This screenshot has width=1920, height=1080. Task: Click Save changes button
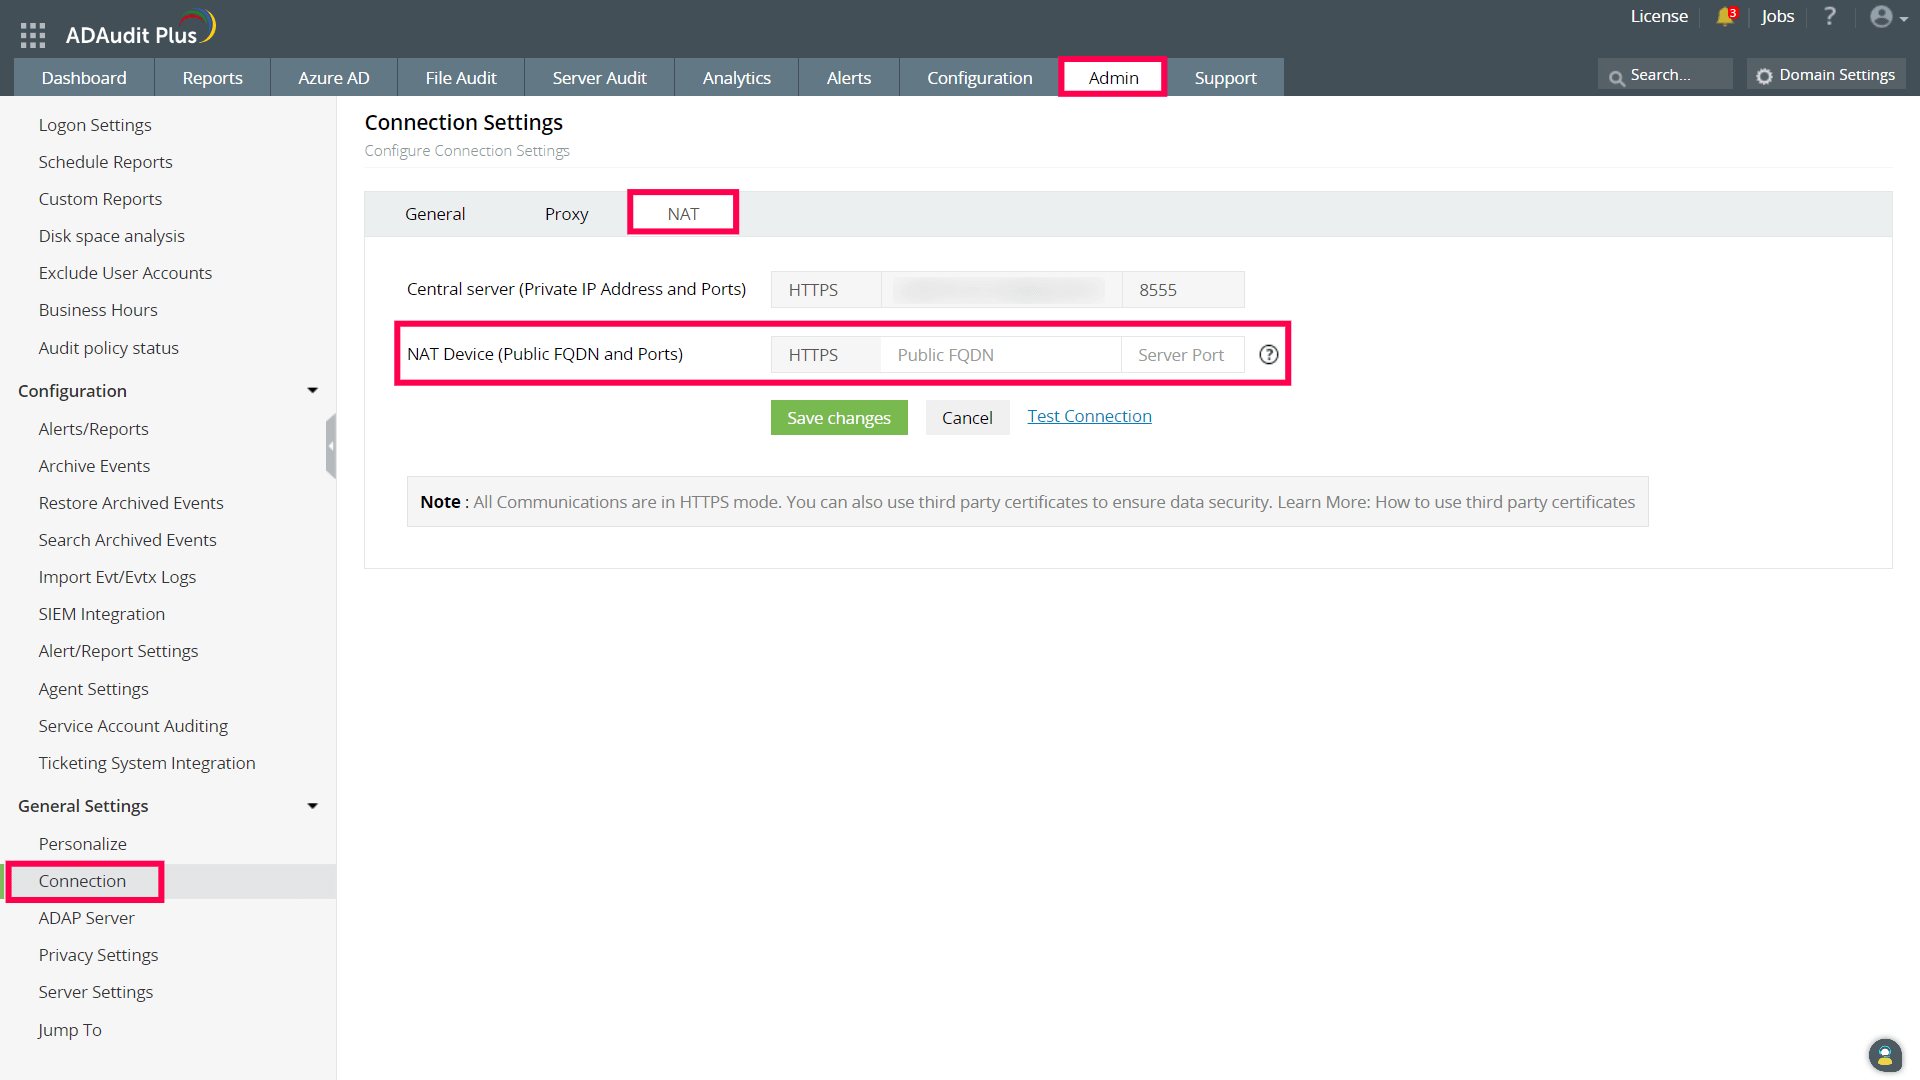pyautogui.click(x=837, y=417)
